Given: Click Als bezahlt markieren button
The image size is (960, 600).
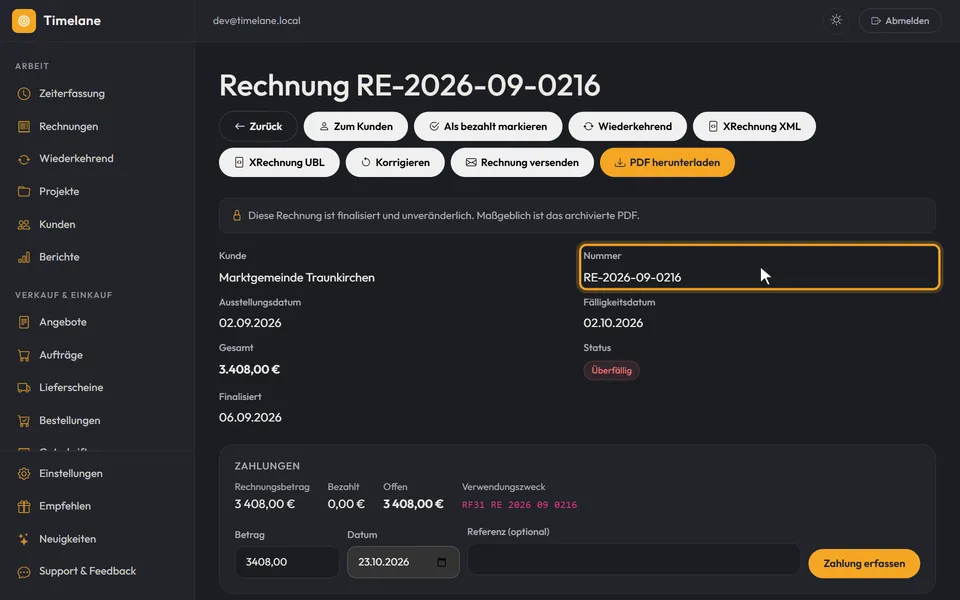Looking at the screenshot, I should click(x=488, y=127).
